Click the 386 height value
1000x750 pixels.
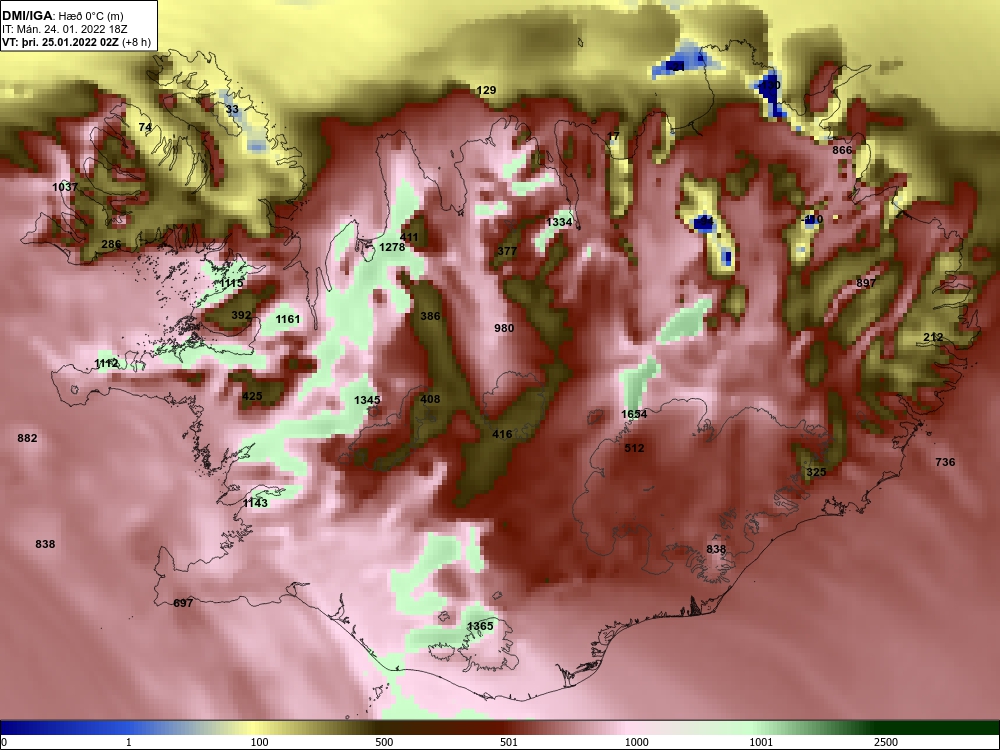click(x=430, y=316)
